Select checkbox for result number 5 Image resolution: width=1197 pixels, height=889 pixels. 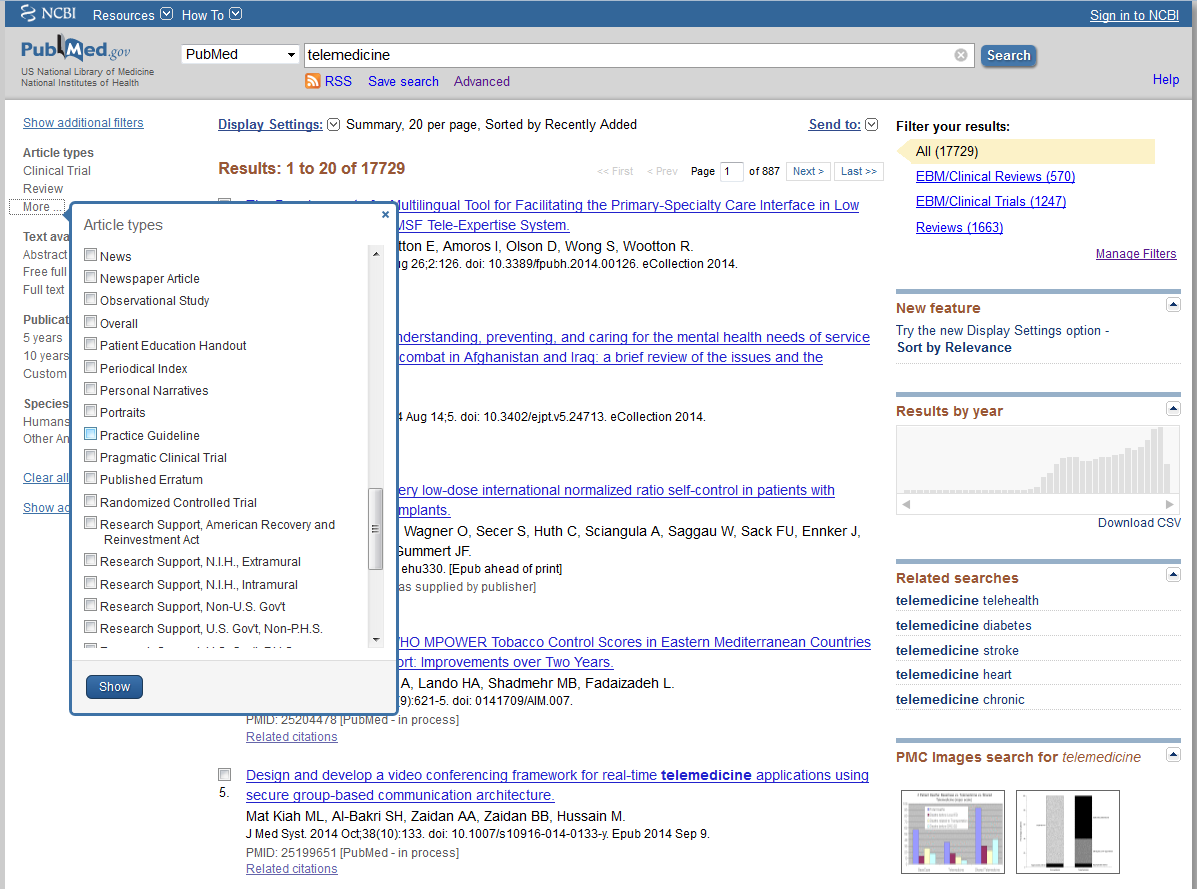[224, 774]
